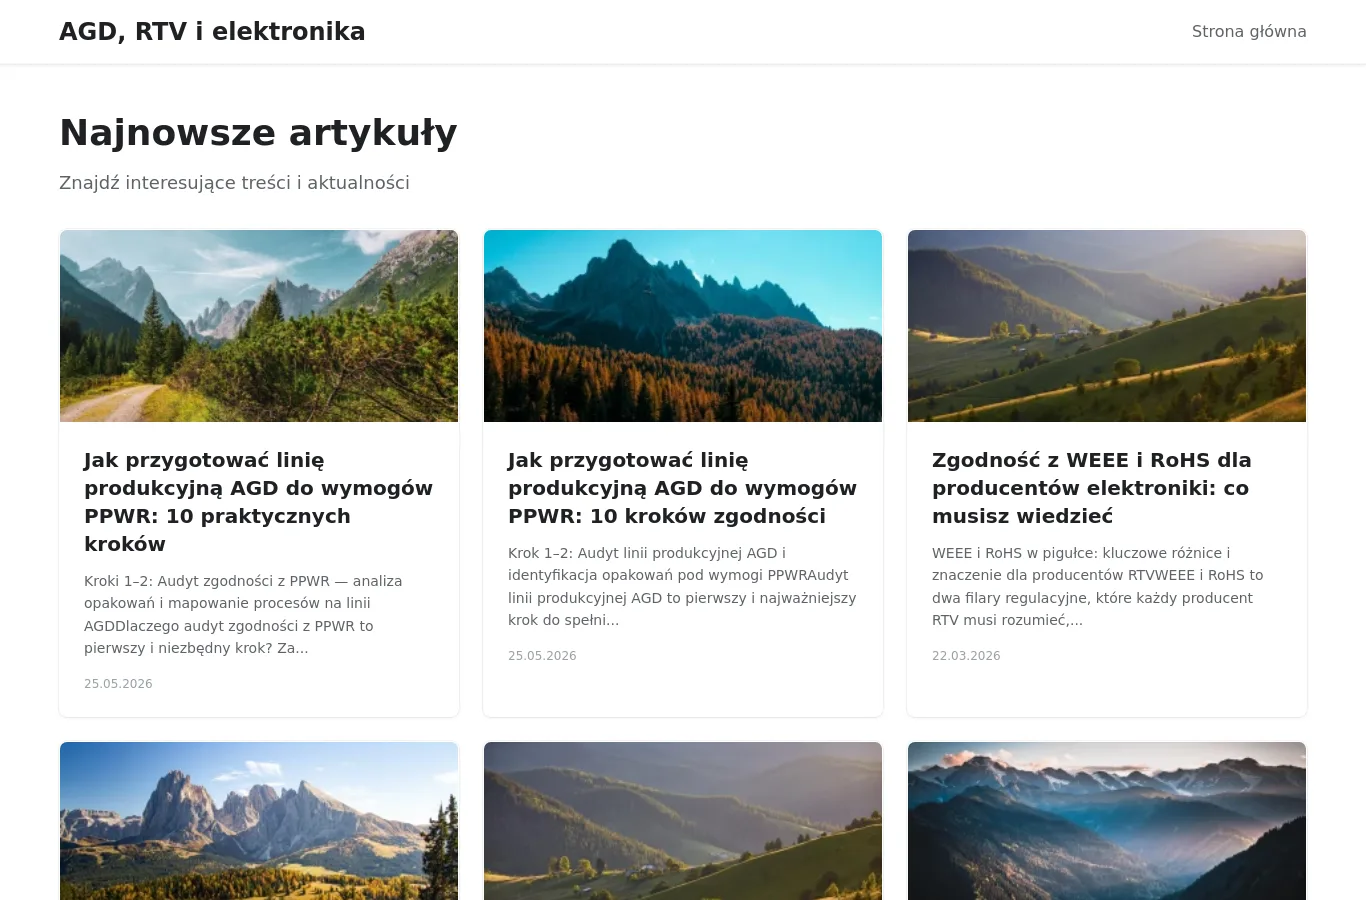Screen dimensions: 1366x900
Task: Open the autumn forest mountain peak thumbnail
Action: point(683,326)
